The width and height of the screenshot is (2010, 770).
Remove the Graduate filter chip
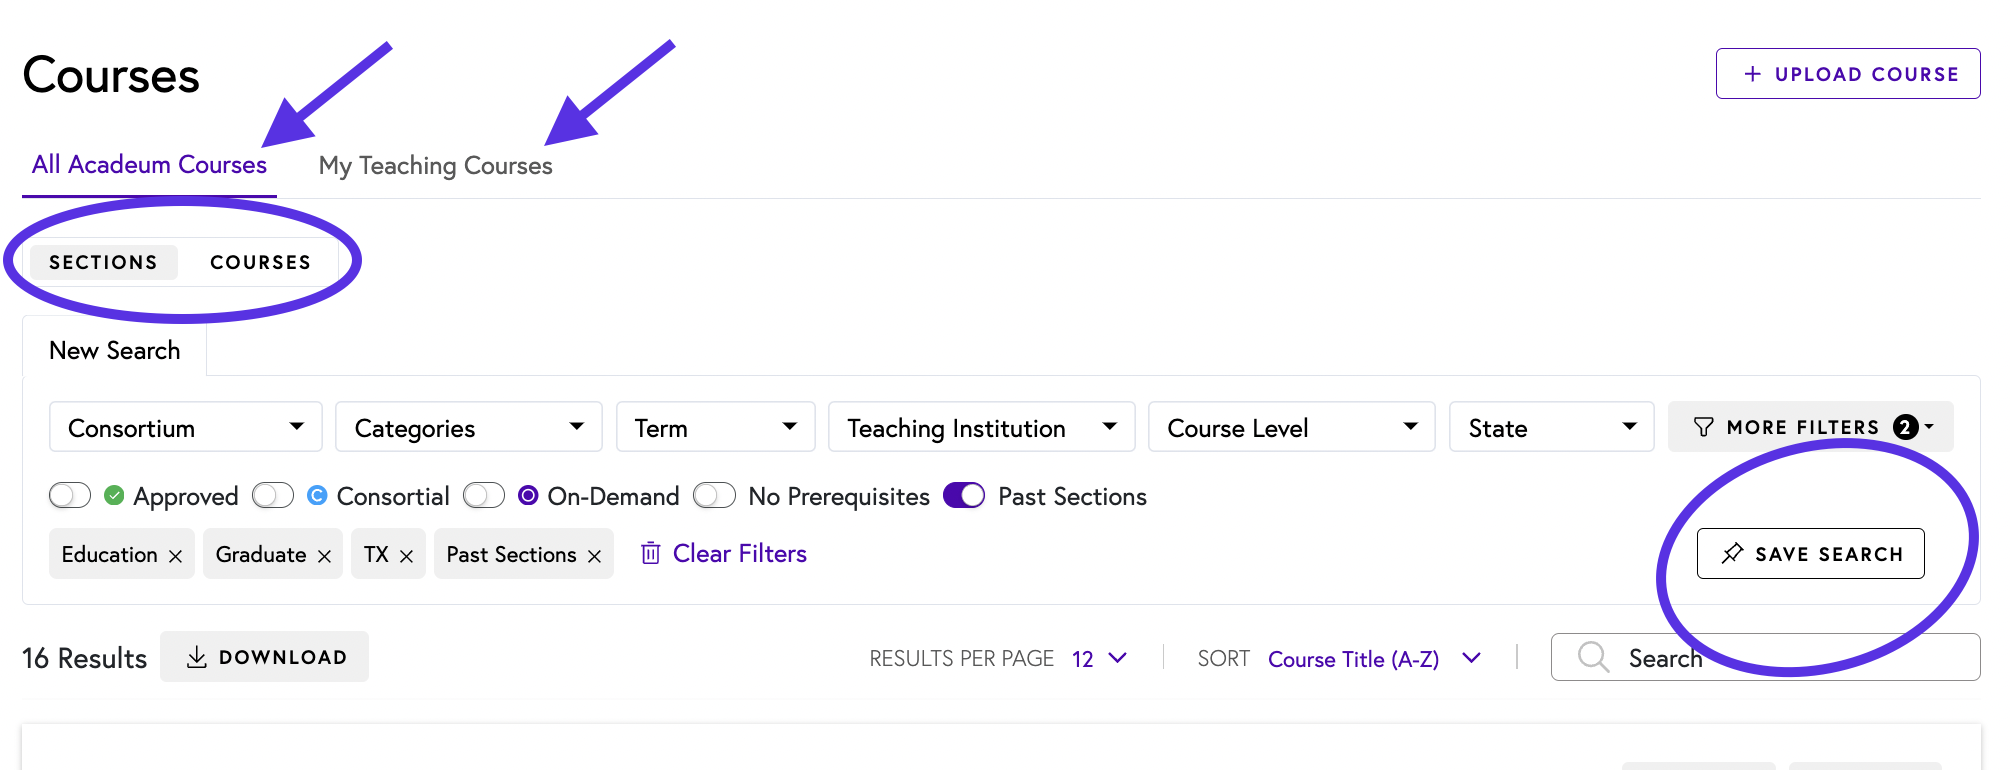(324, 556)
